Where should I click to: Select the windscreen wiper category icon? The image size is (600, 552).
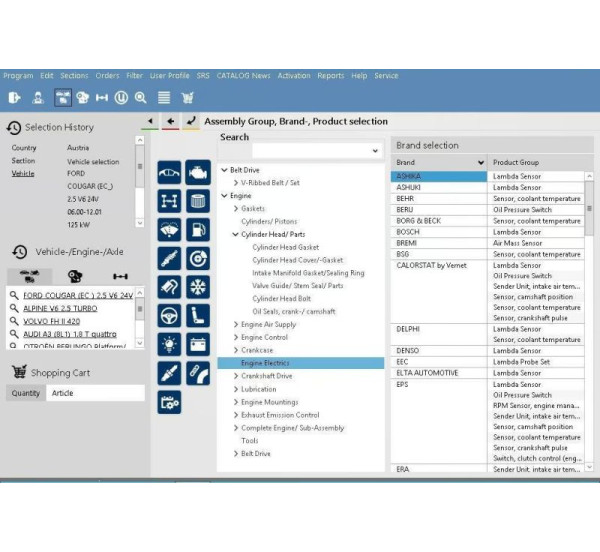[170, 229]
